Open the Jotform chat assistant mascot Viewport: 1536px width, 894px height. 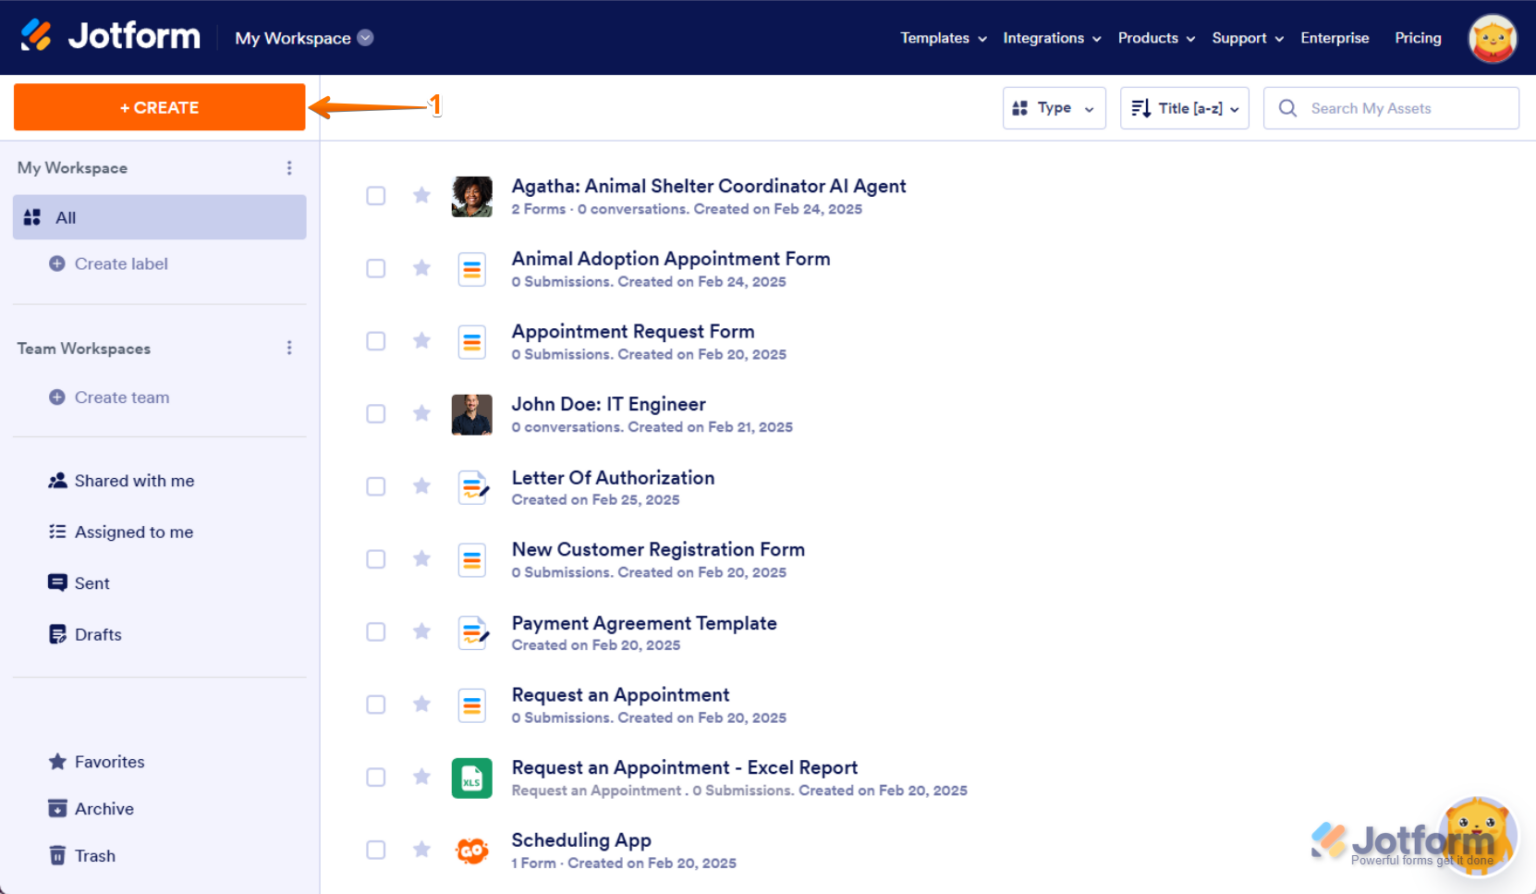click(x=1477, y=836)
